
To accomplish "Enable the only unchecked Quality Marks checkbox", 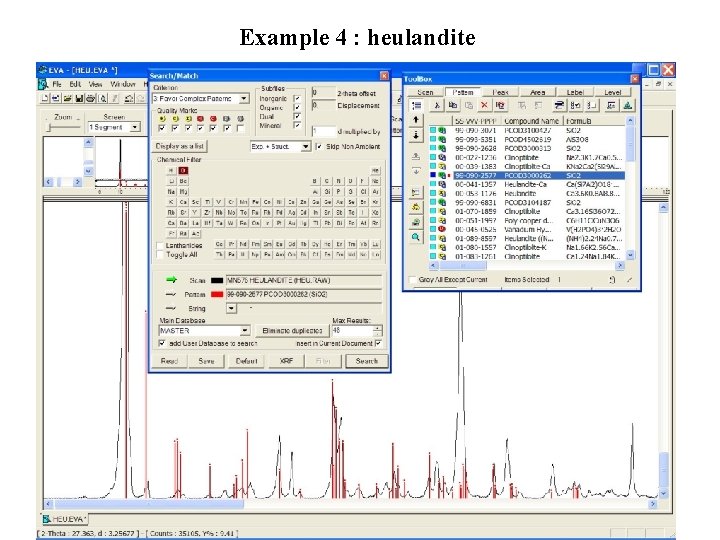I will 240,128.
